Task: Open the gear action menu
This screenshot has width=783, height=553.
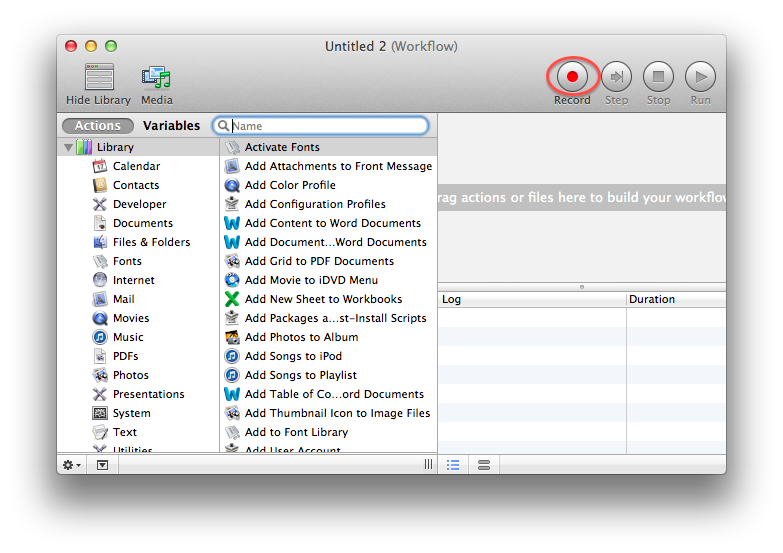Action: click(x=72, y=465)
